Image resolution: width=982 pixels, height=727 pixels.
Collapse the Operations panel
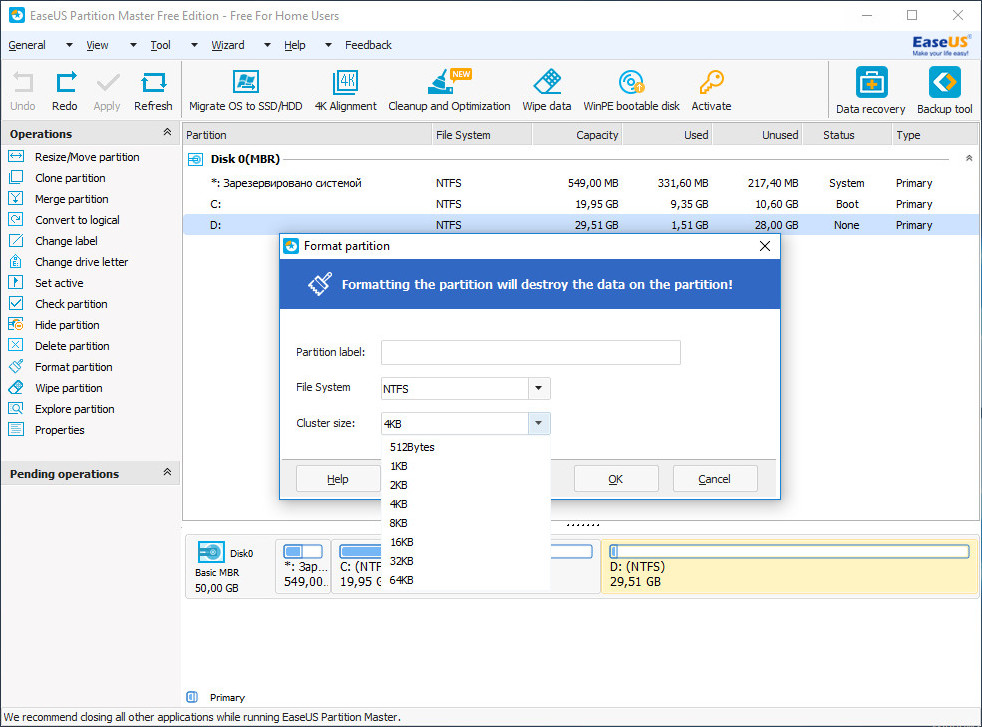tap(167, 132)
